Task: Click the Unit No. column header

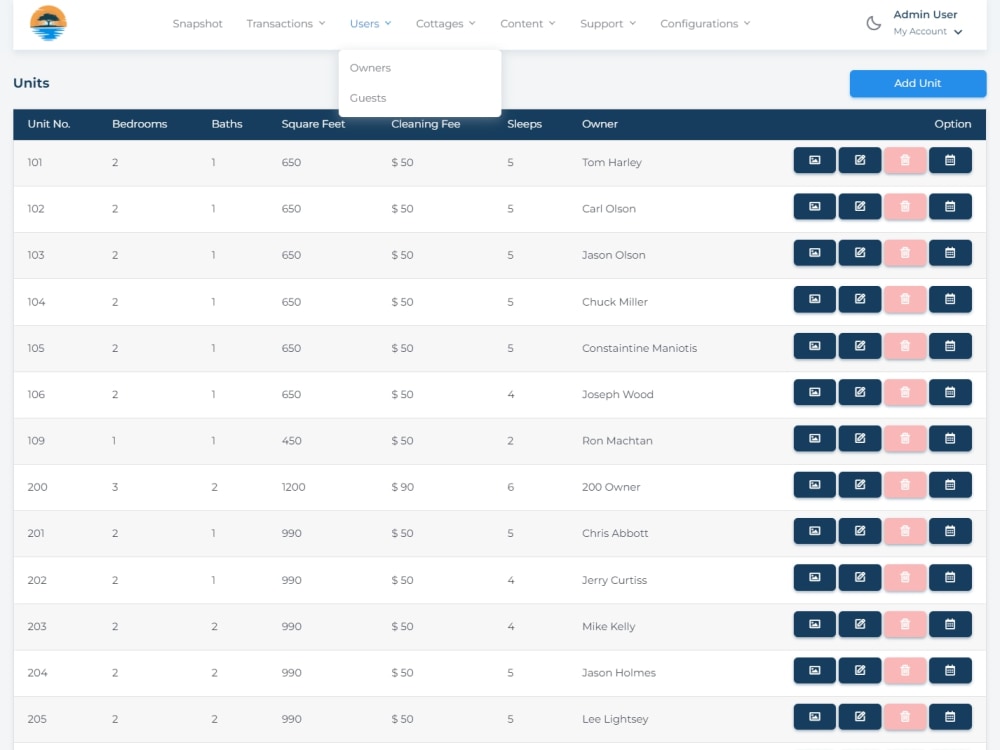Action: click(x=49, y=124)
